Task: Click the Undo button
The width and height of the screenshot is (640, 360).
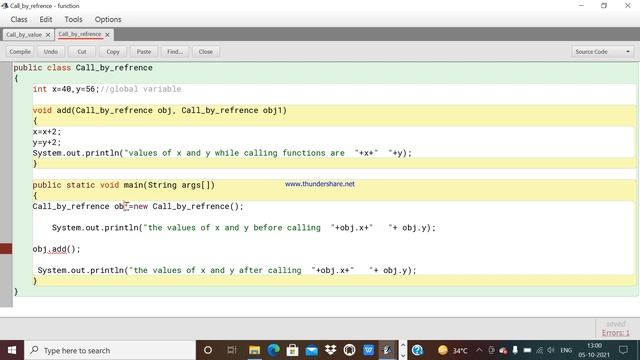Action: (51, 52)
